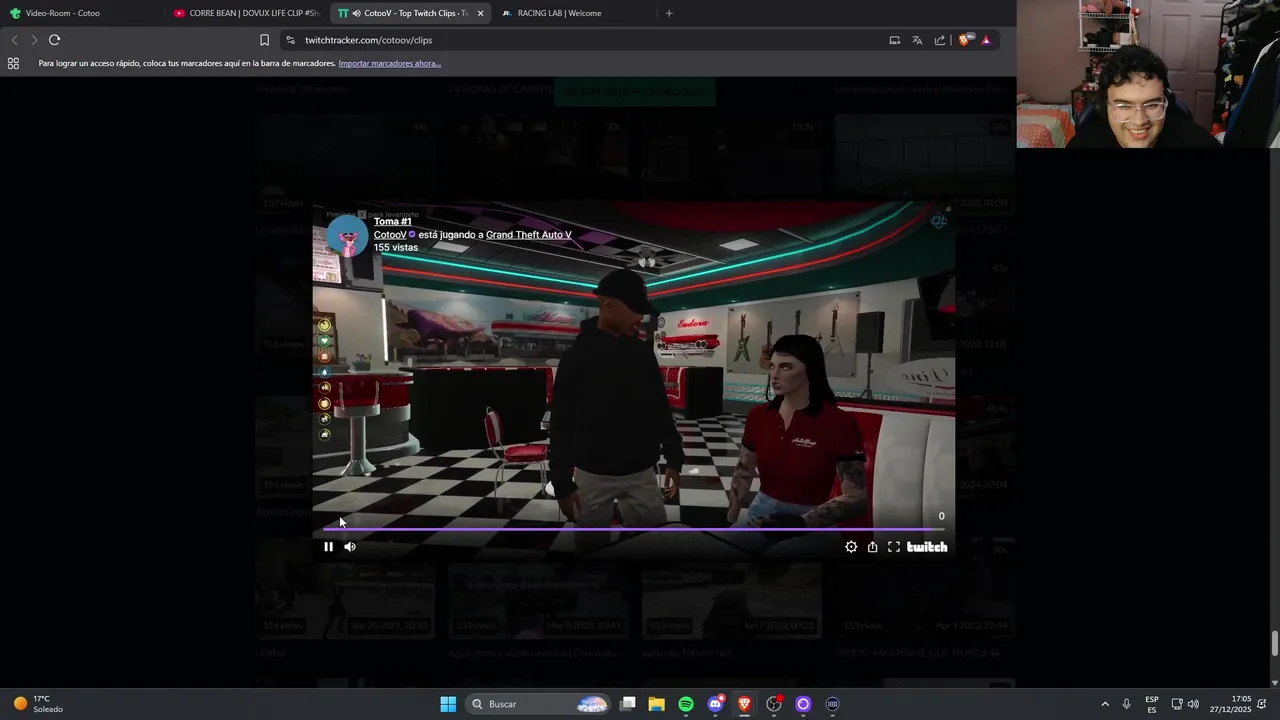1280x720 pixels.
Task: Close the CotooV Top Twitch Clips tab
Action: (481, 13)
